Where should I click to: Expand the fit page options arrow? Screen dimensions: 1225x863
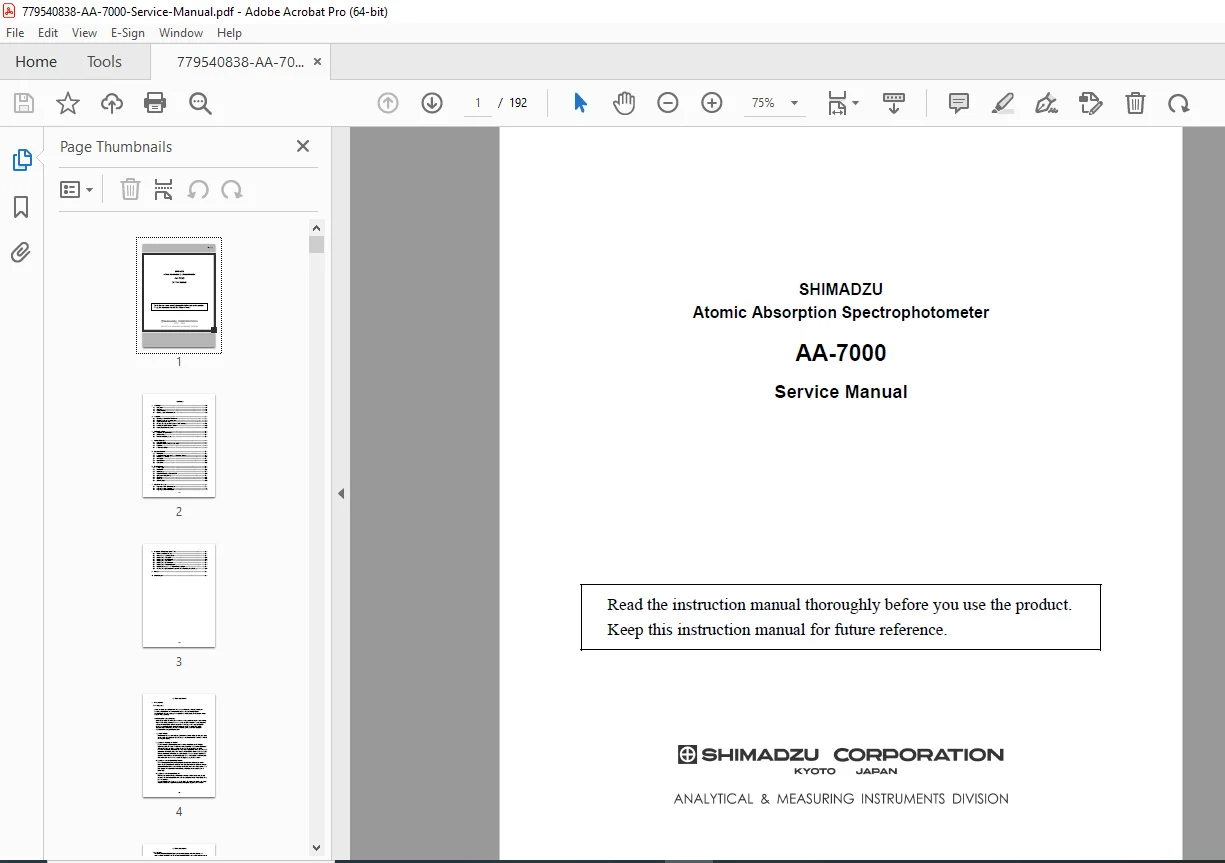[x=855, y=103]
